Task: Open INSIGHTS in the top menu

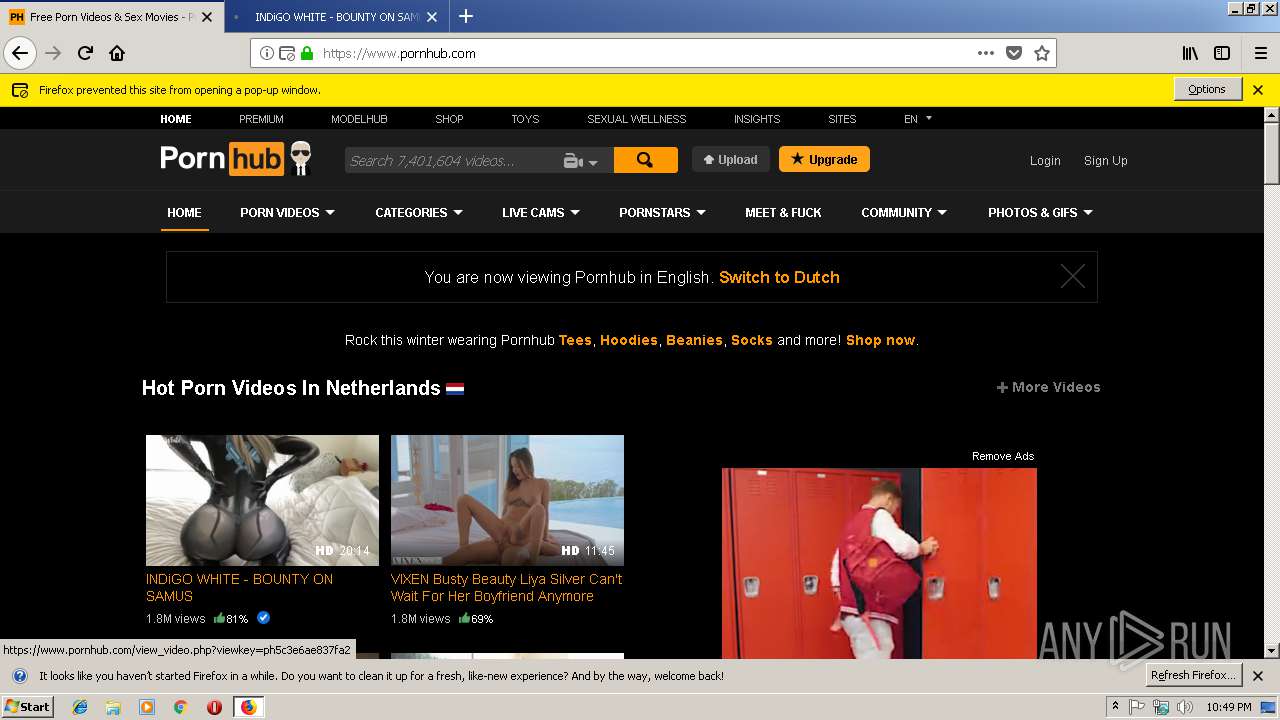Action: tap(757, 118)
